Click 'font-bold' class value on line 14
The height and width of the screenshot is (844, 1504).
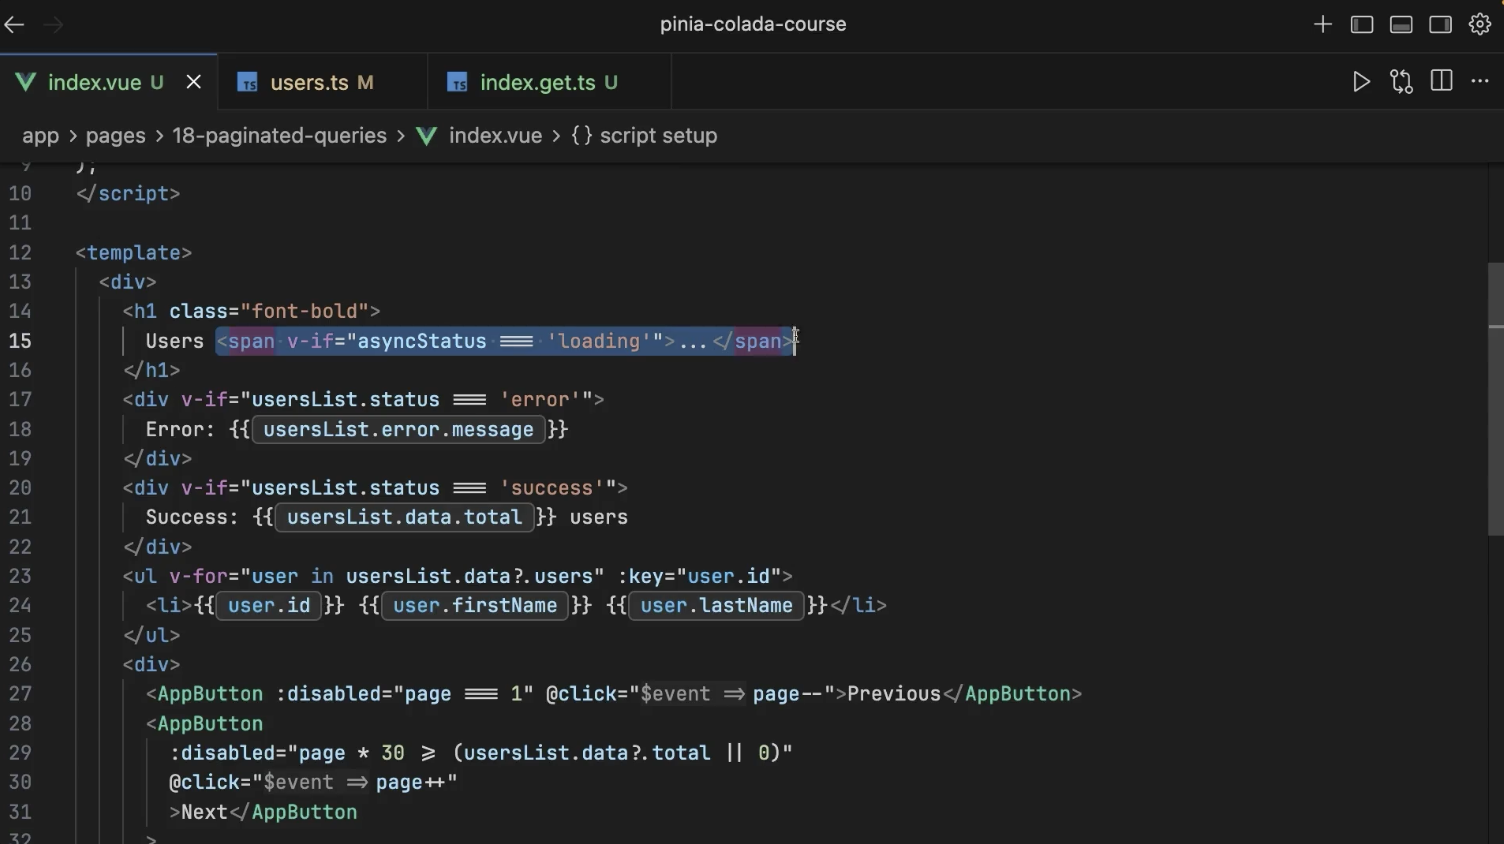[305, 312]
